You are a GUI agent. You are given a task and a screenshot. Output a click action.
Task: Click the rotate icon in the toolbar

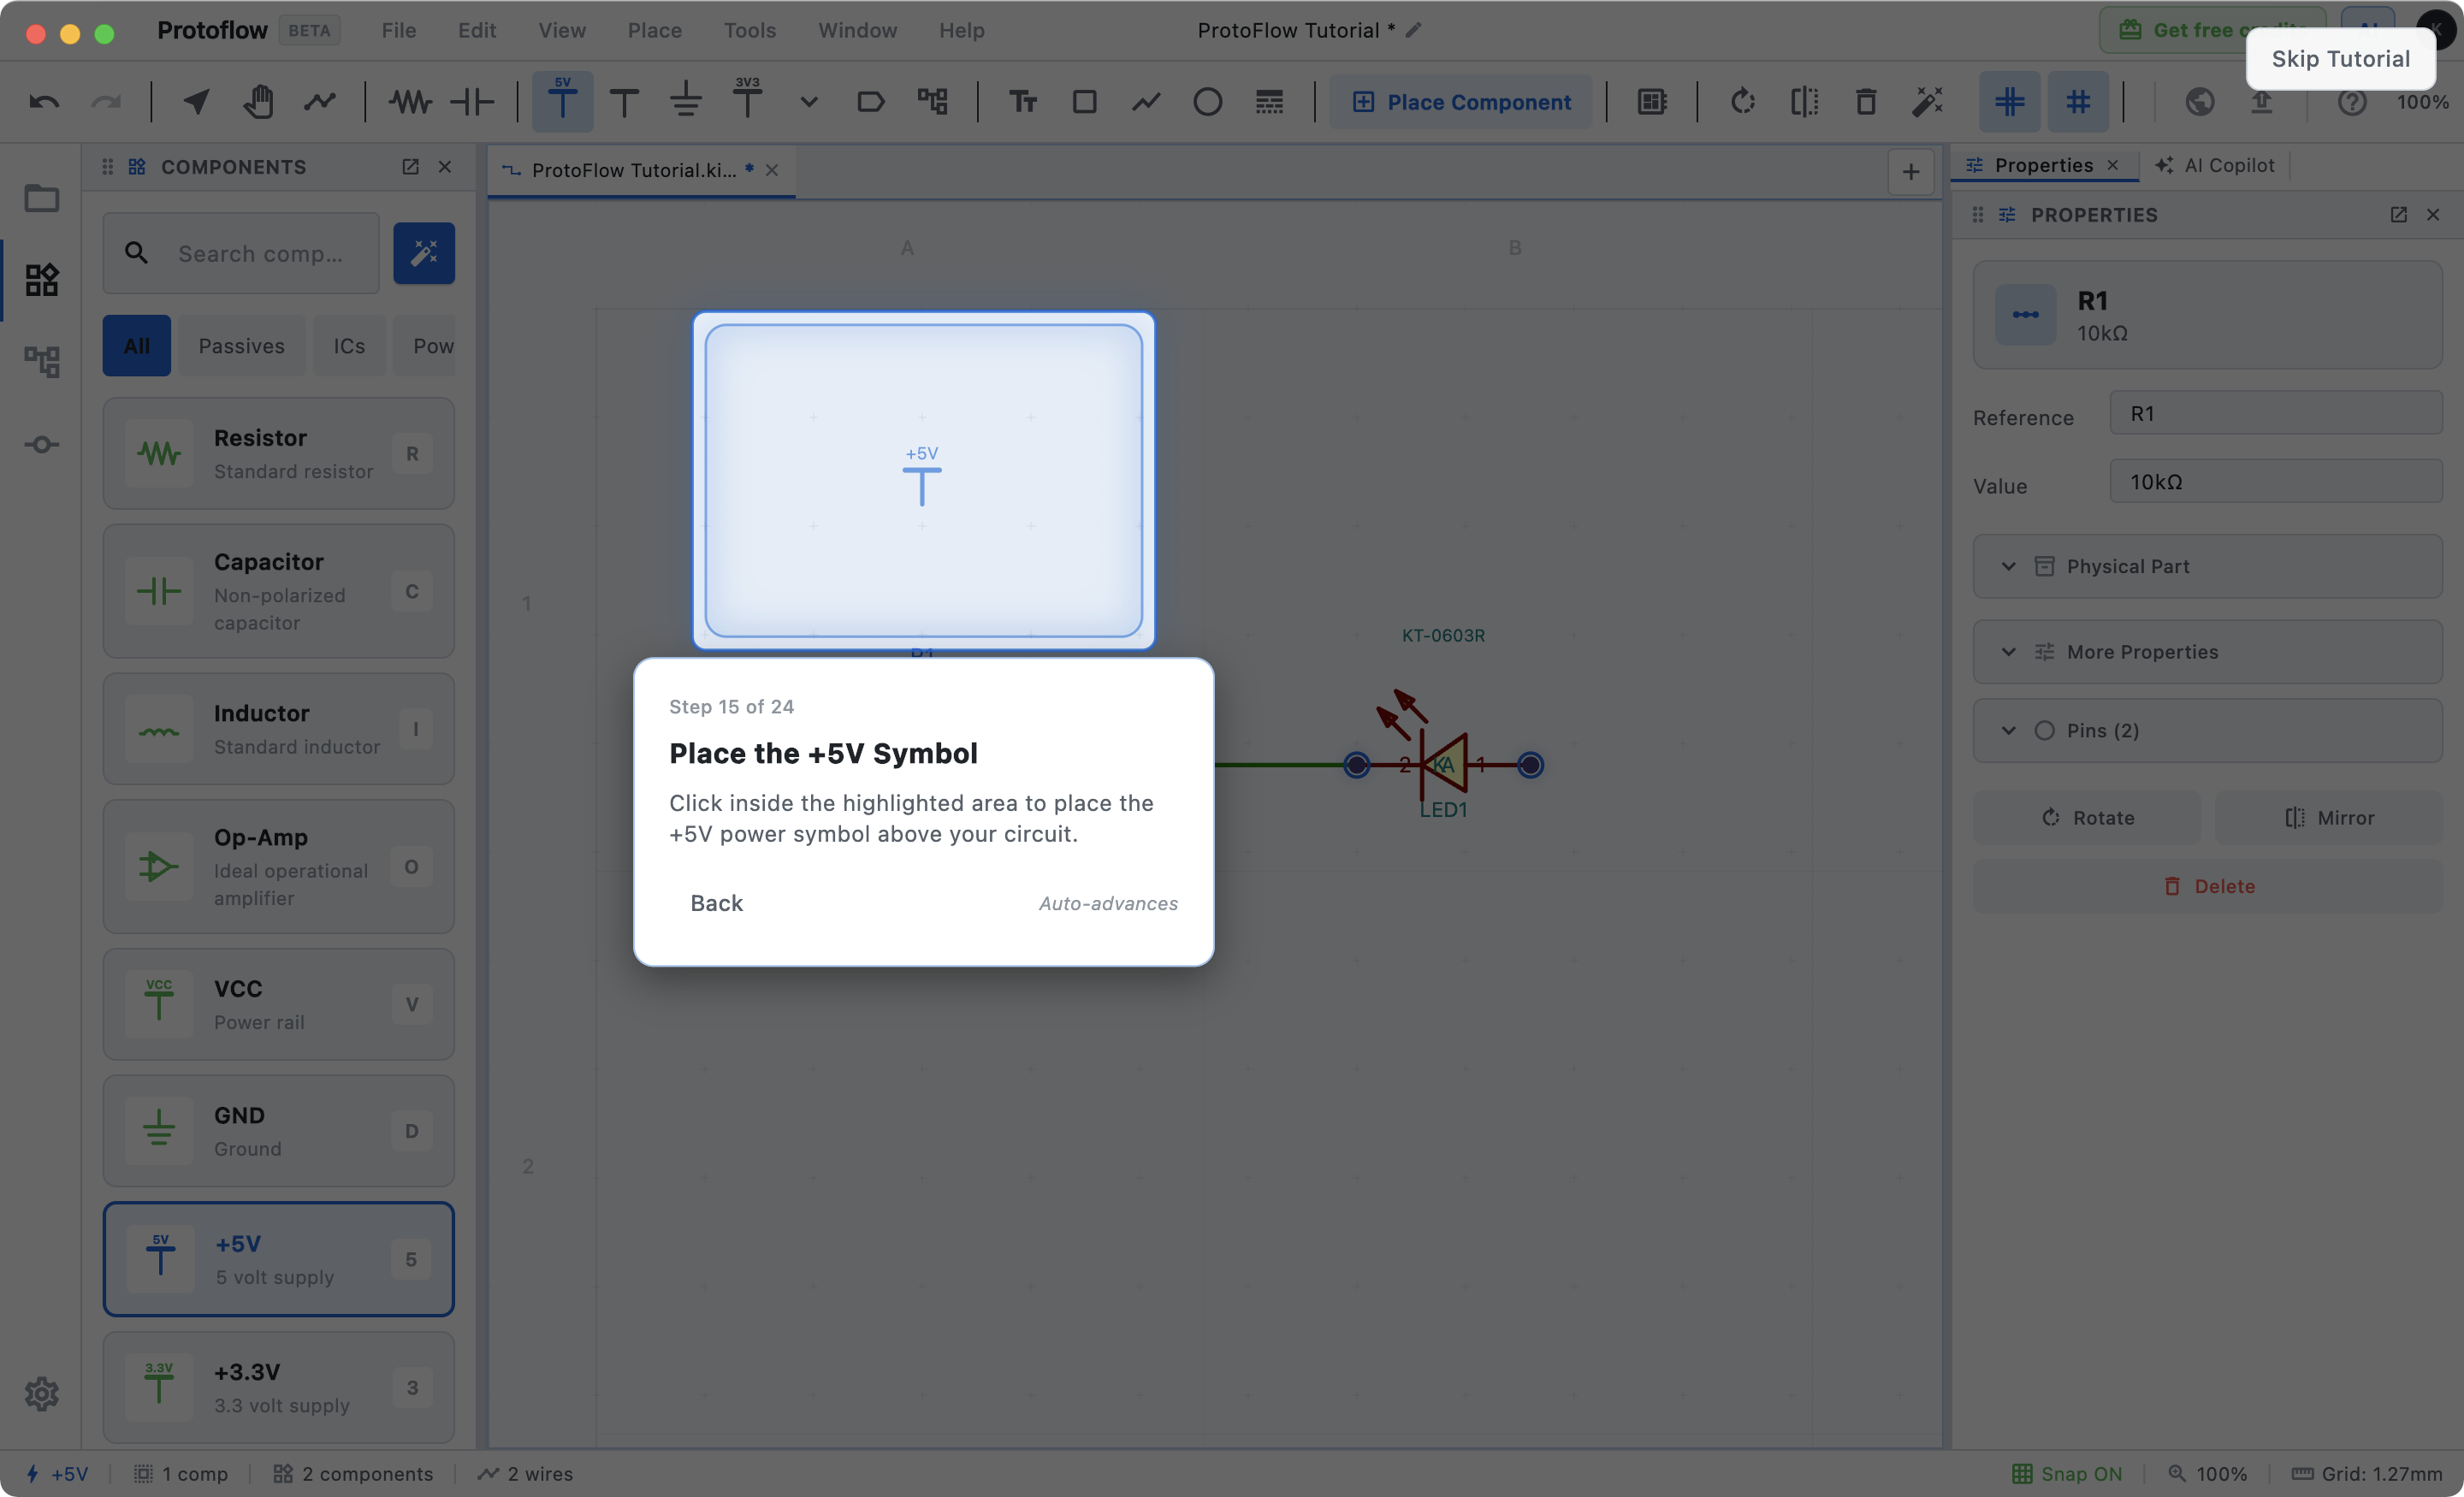pos(1743,101)
